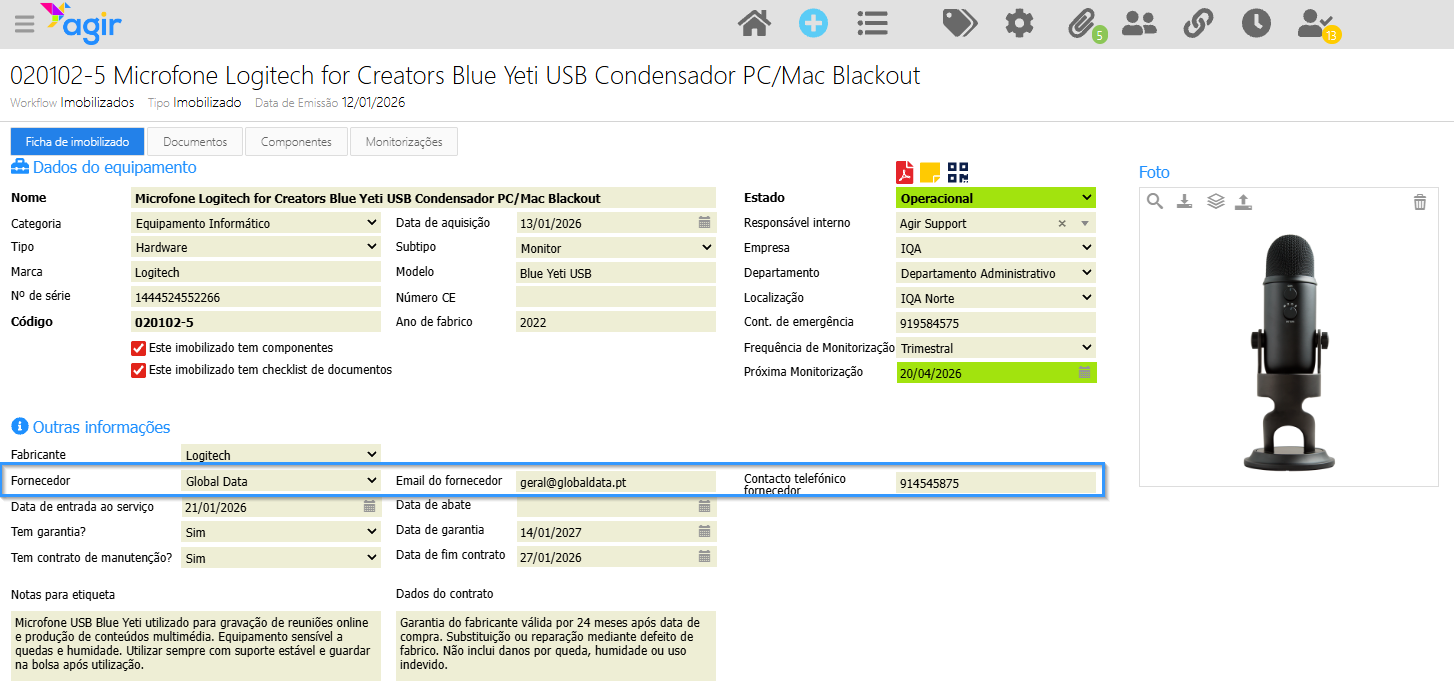The height and width of the screenshot is (692, 1454).
Task: Delete the photo with trash icon
Action: [1420, 202]
